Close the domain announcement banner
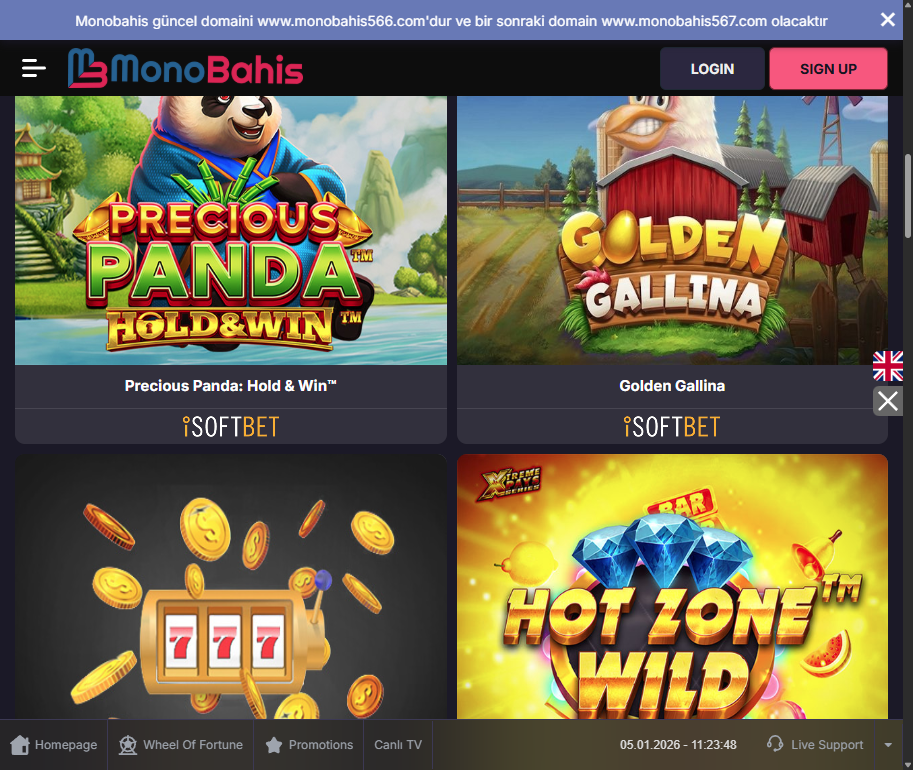Screen dimensions: 913x770 point(887,20)
